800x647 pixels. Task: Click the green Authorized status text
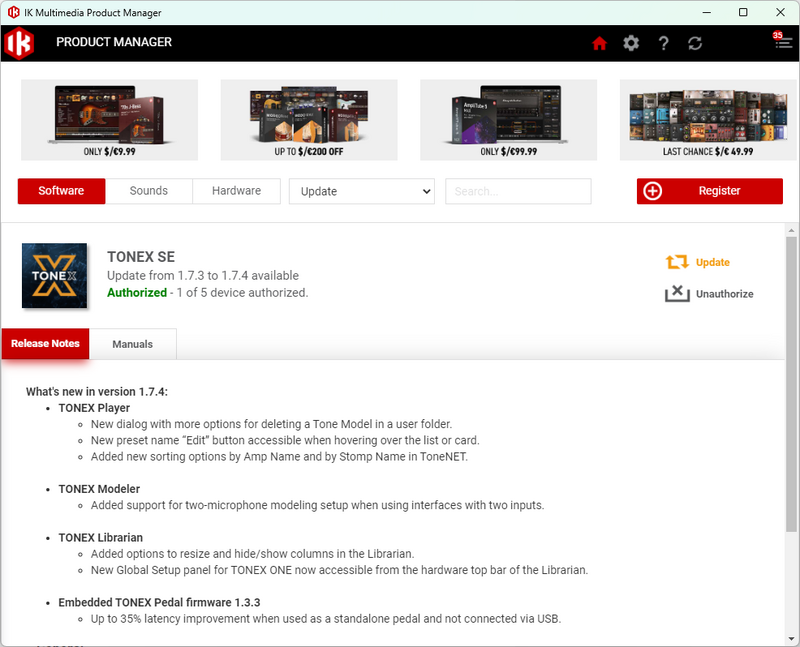pyautogui.click(x=137, y=292)
